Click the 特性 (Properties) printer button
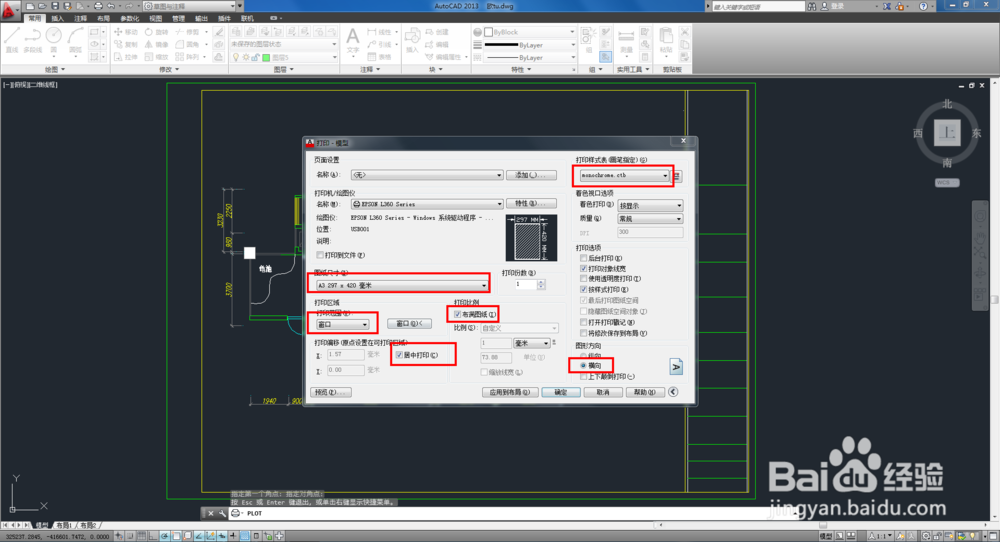The image size is (1000, 542). pos(531,203)
